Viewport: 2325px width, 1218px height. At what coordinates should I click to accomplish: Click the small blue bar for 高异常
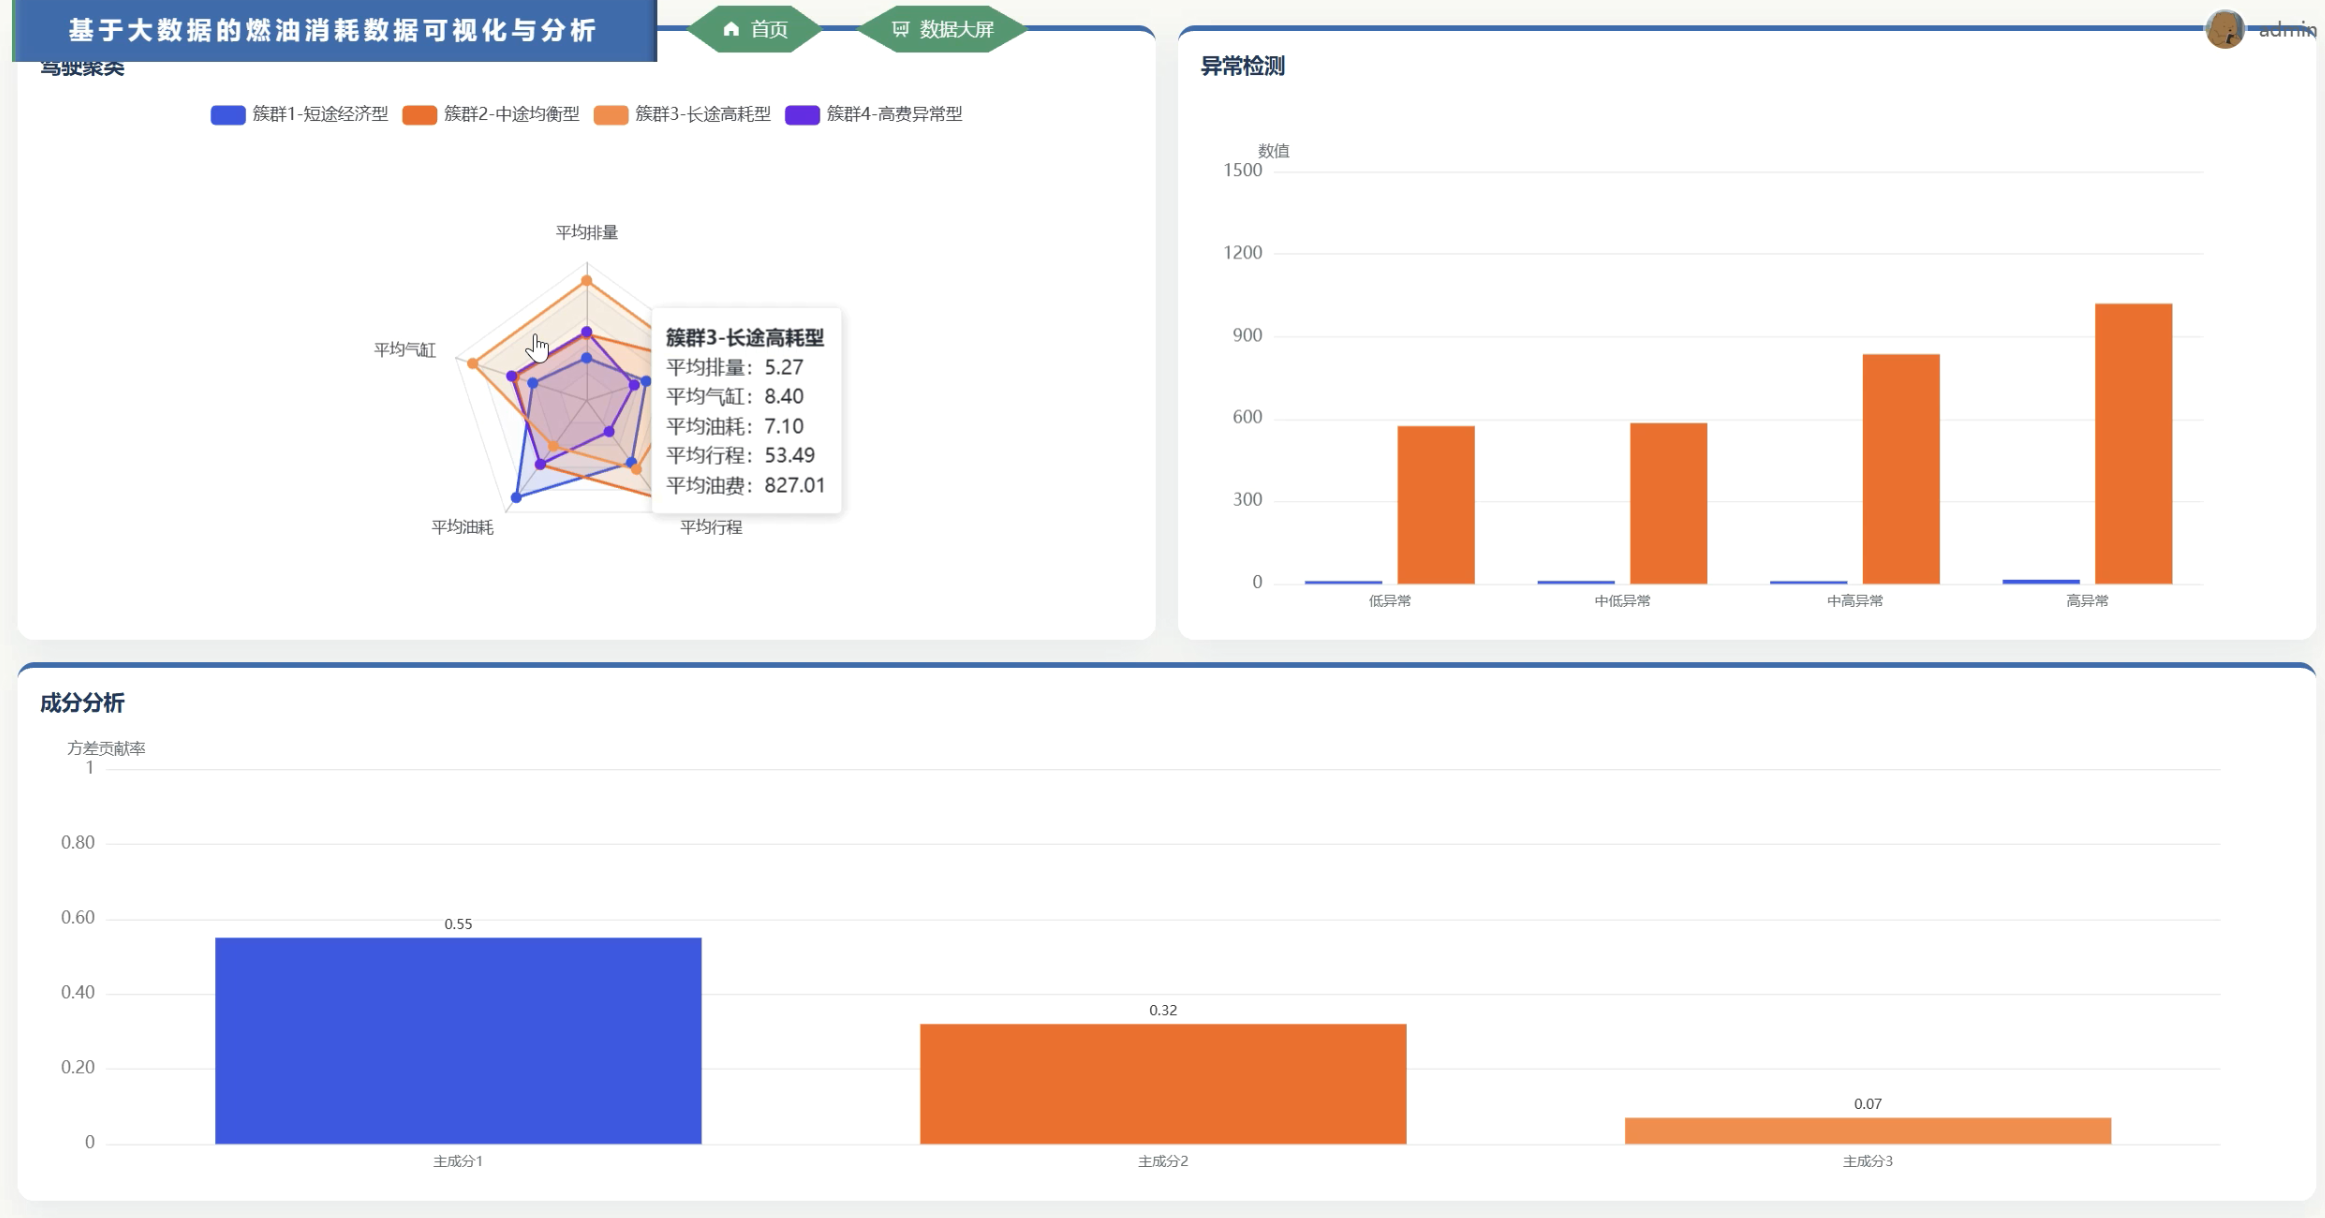point(2041,581)
